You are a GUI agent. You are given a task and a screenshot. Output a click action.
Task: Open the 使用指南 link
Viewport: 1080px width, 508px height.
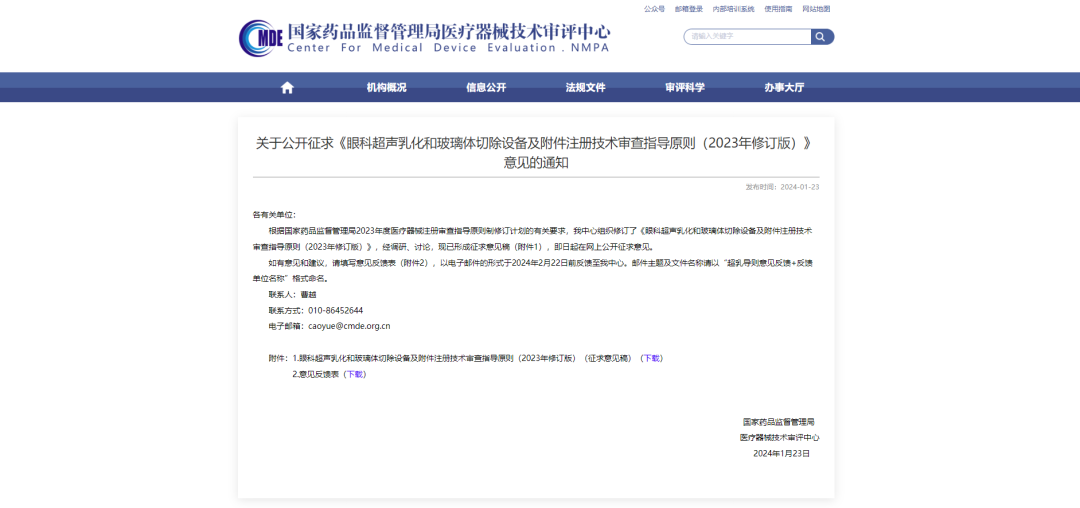coord(778,9)
